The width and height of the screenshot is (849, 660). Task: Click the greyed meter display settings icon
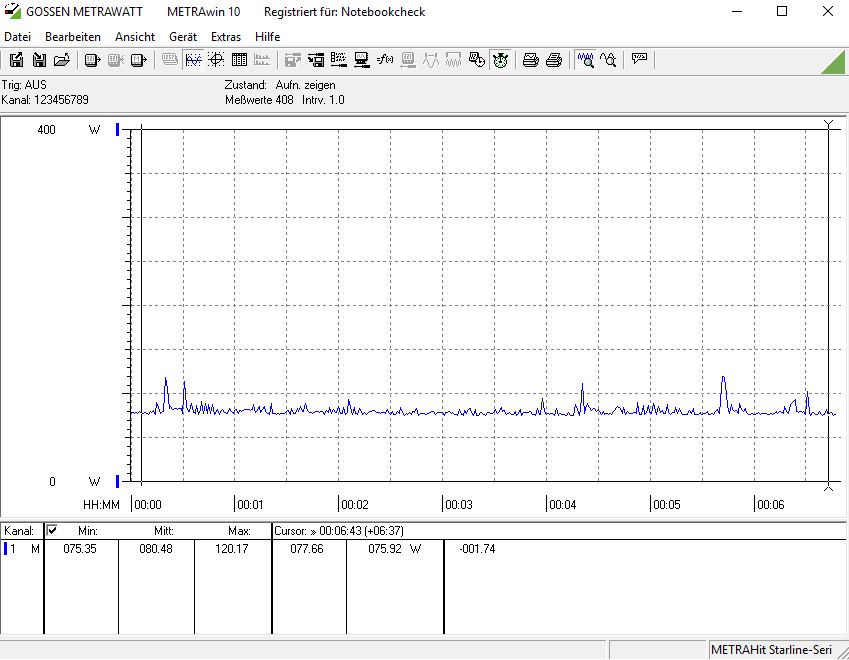[x=408, y=60]
